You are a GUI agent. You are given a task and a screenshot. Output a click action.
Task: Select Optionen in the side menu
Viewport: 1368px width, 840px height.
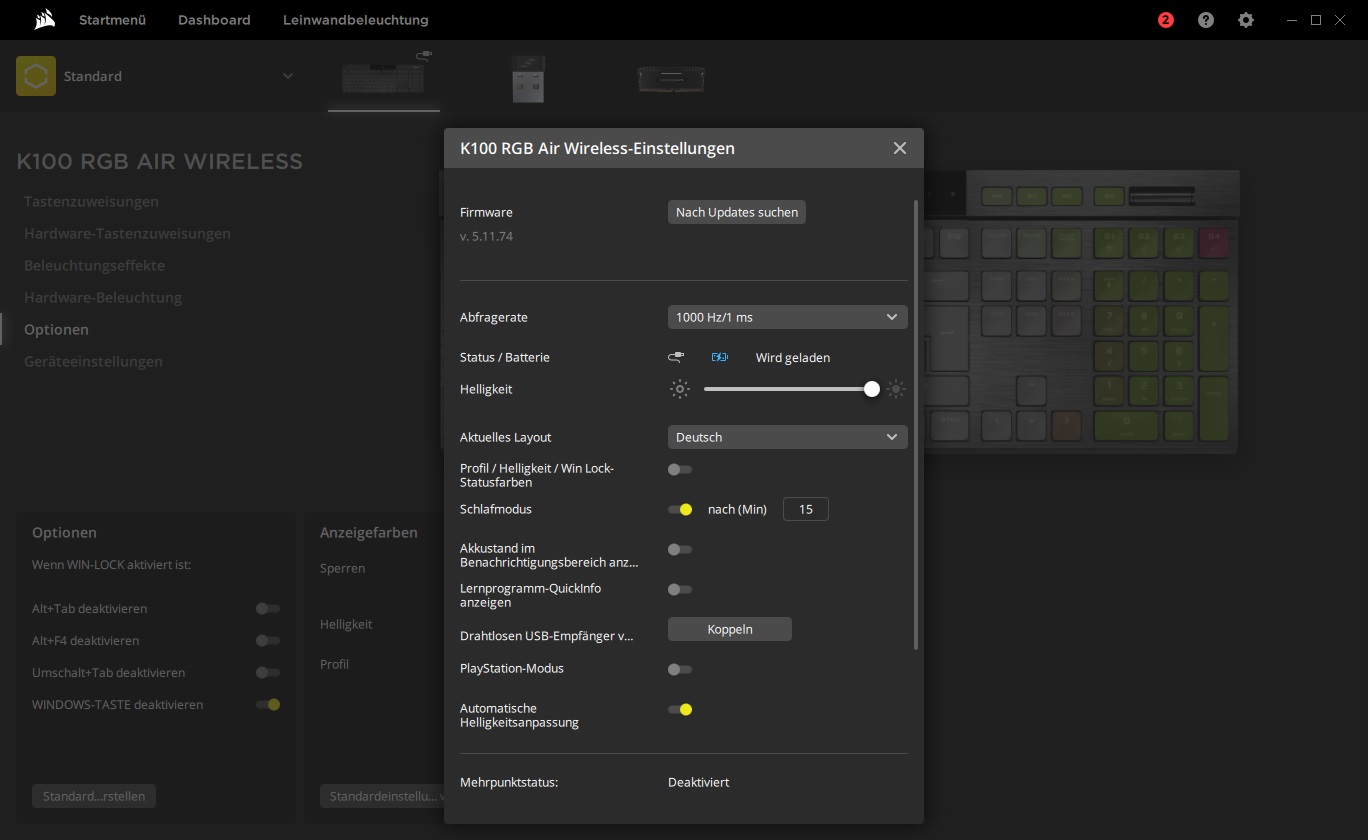coord(56,329)
